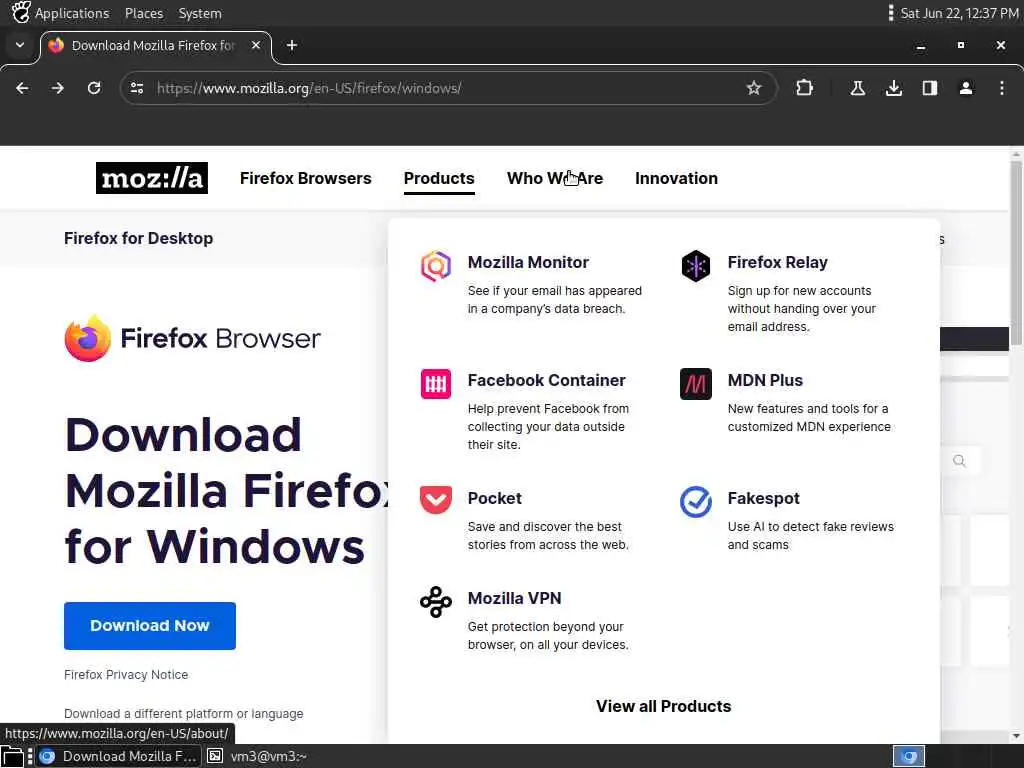Open the Mozilla VPN heading link
Image resolution: width=1024 pixels, height=768 pixels.
click(x=514, y=598)
